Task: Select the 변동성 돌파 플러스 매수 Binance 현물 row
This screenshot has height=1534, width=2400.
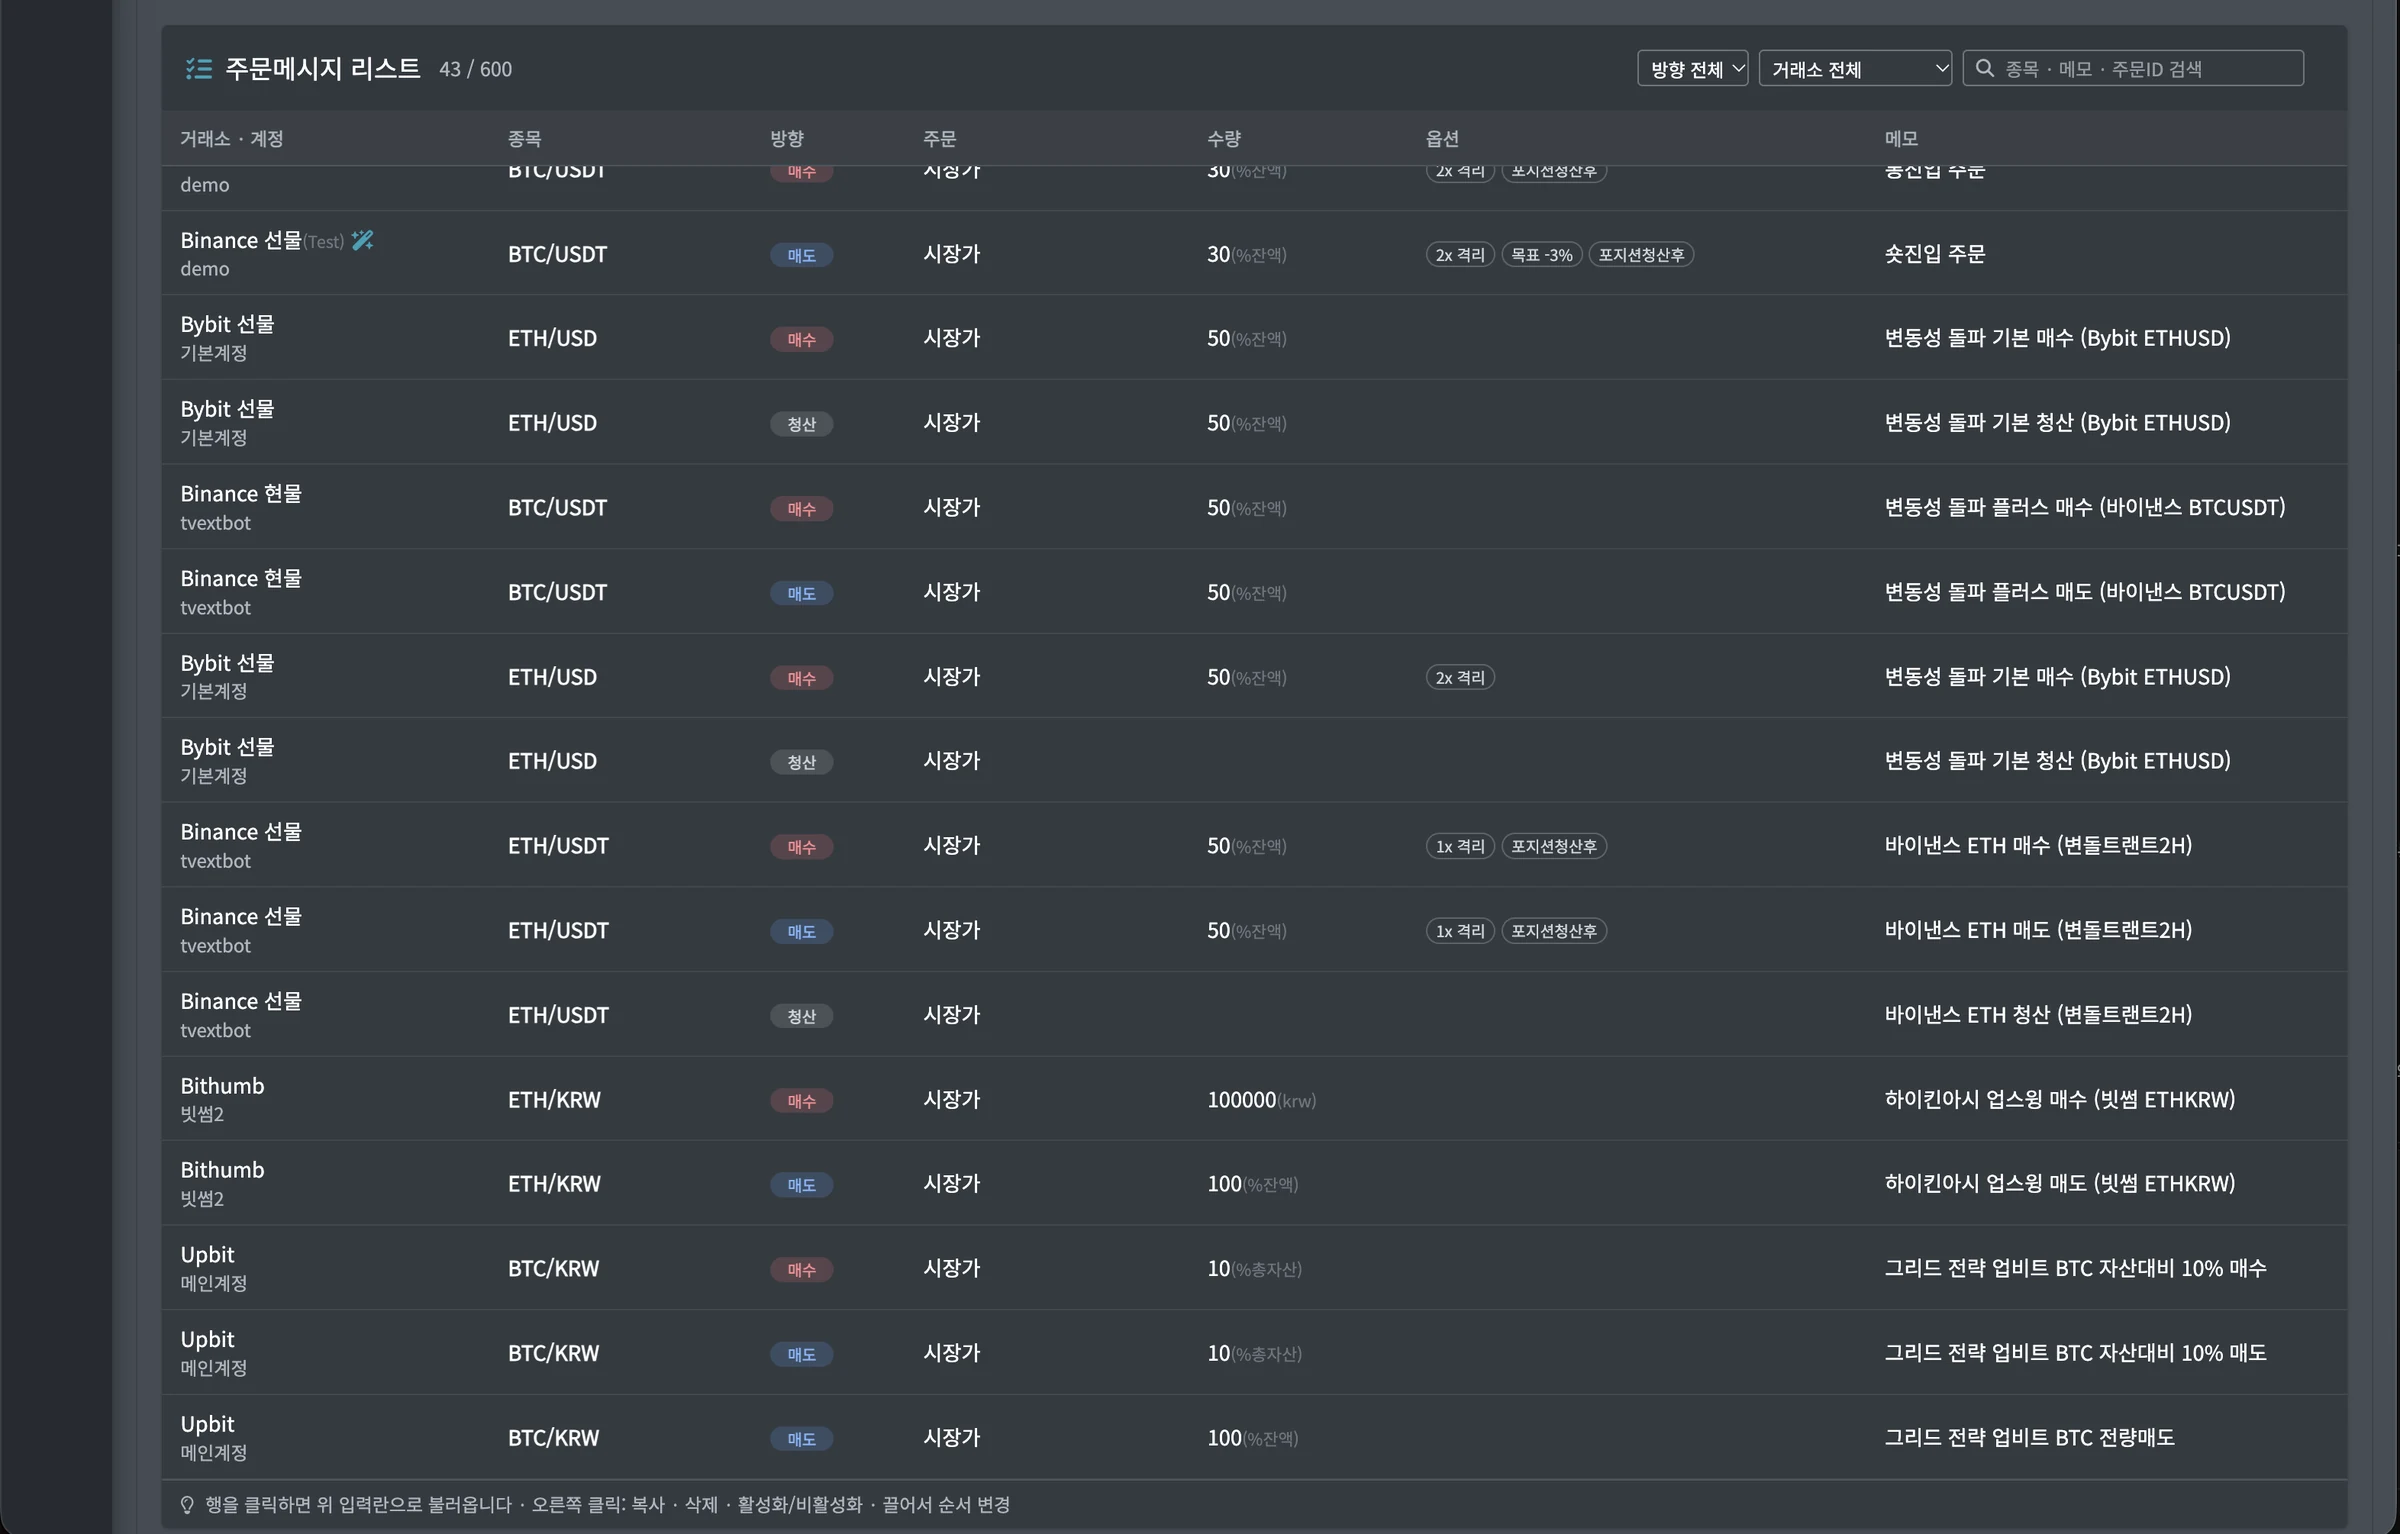Action: point(1254,507)
